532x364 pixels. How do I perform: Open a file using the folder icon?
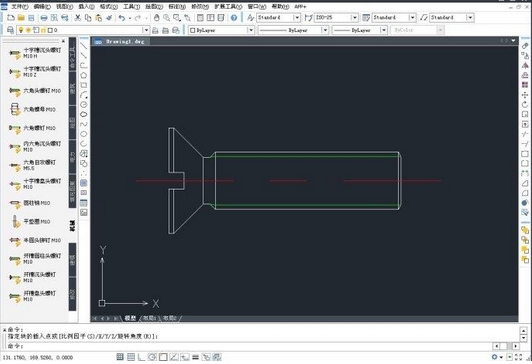pyautogui.click(x=21, y=18)
